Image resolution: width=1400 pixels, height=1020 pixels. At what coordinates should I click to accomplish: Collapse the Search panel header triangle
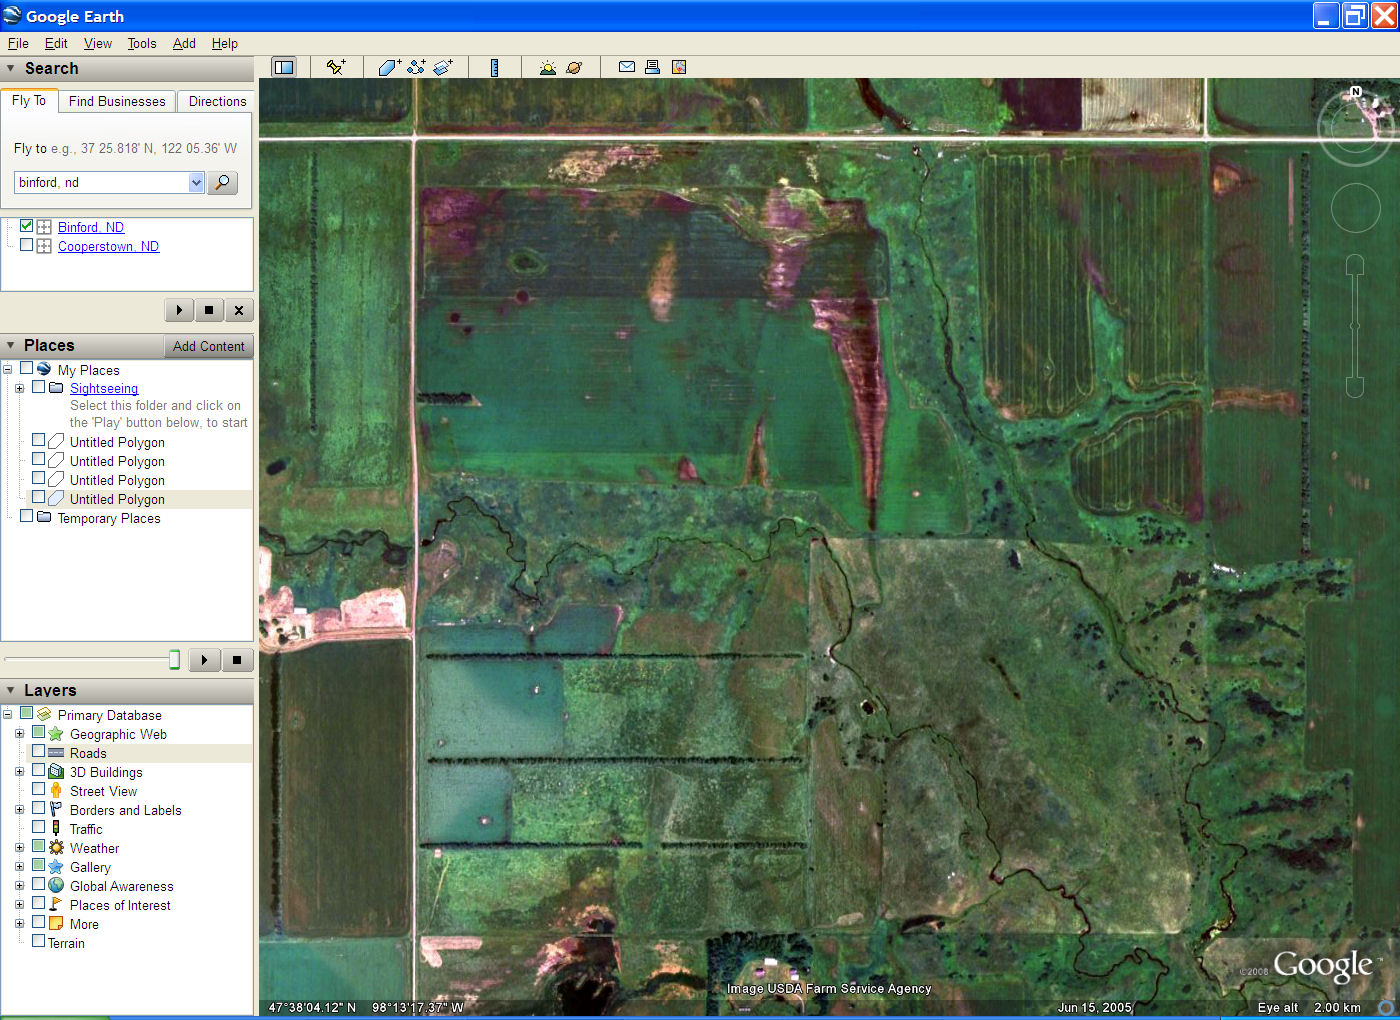coord(11,69)
